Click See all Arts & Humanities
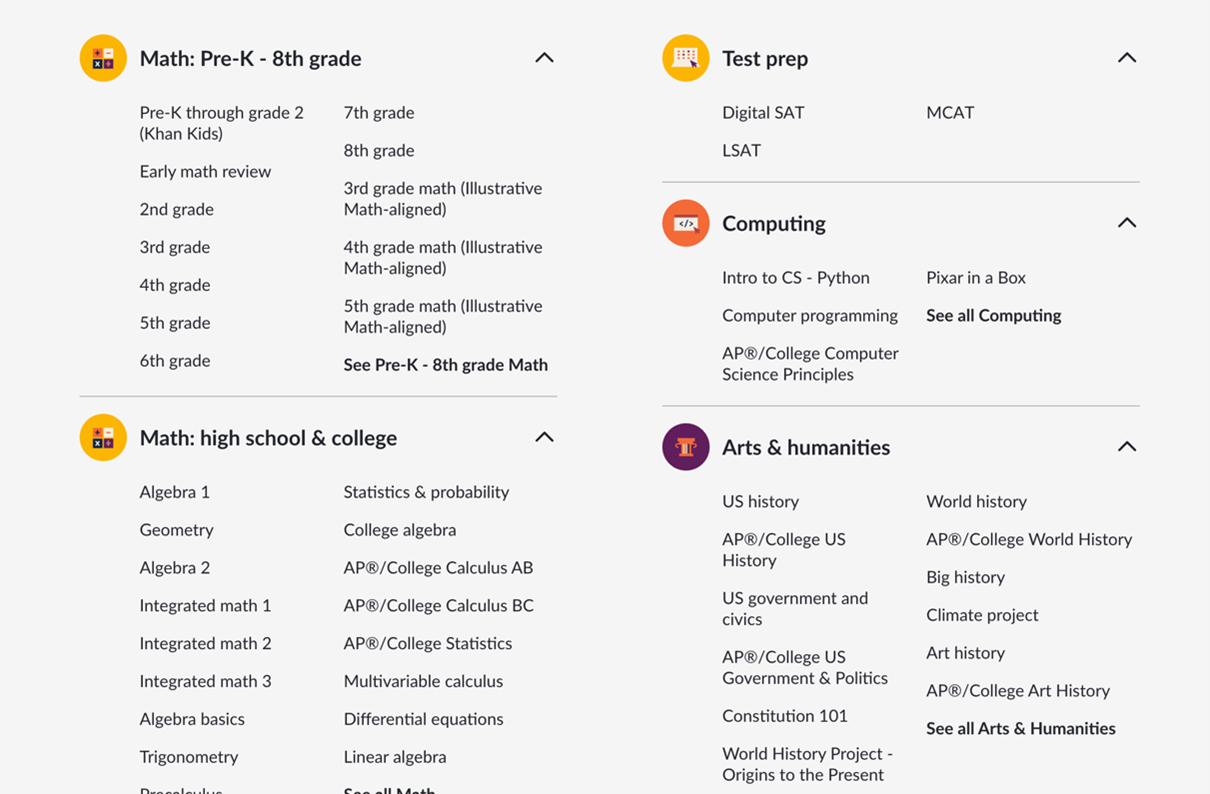1210x794 pixels. pyautogui.click(x=1021, y=728)
